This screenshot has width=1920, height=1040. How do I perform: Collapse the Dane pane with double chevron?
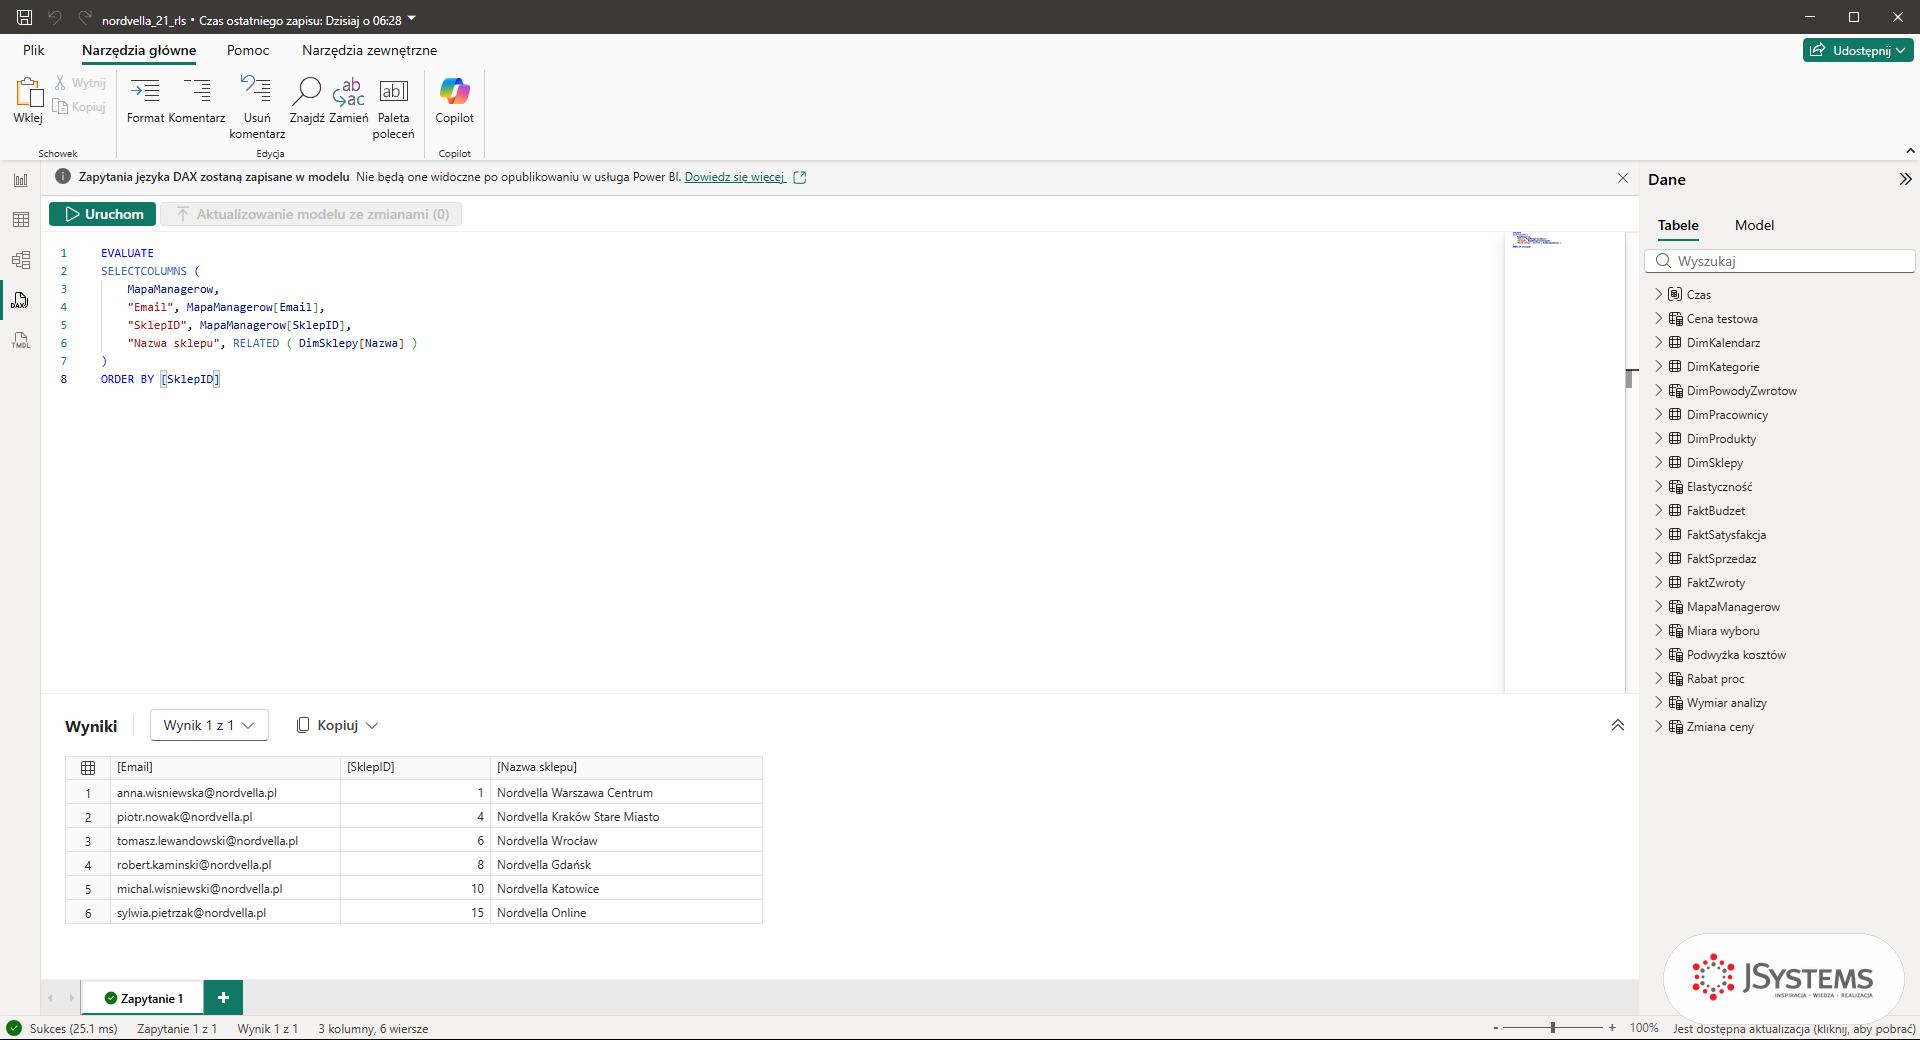1905,179
